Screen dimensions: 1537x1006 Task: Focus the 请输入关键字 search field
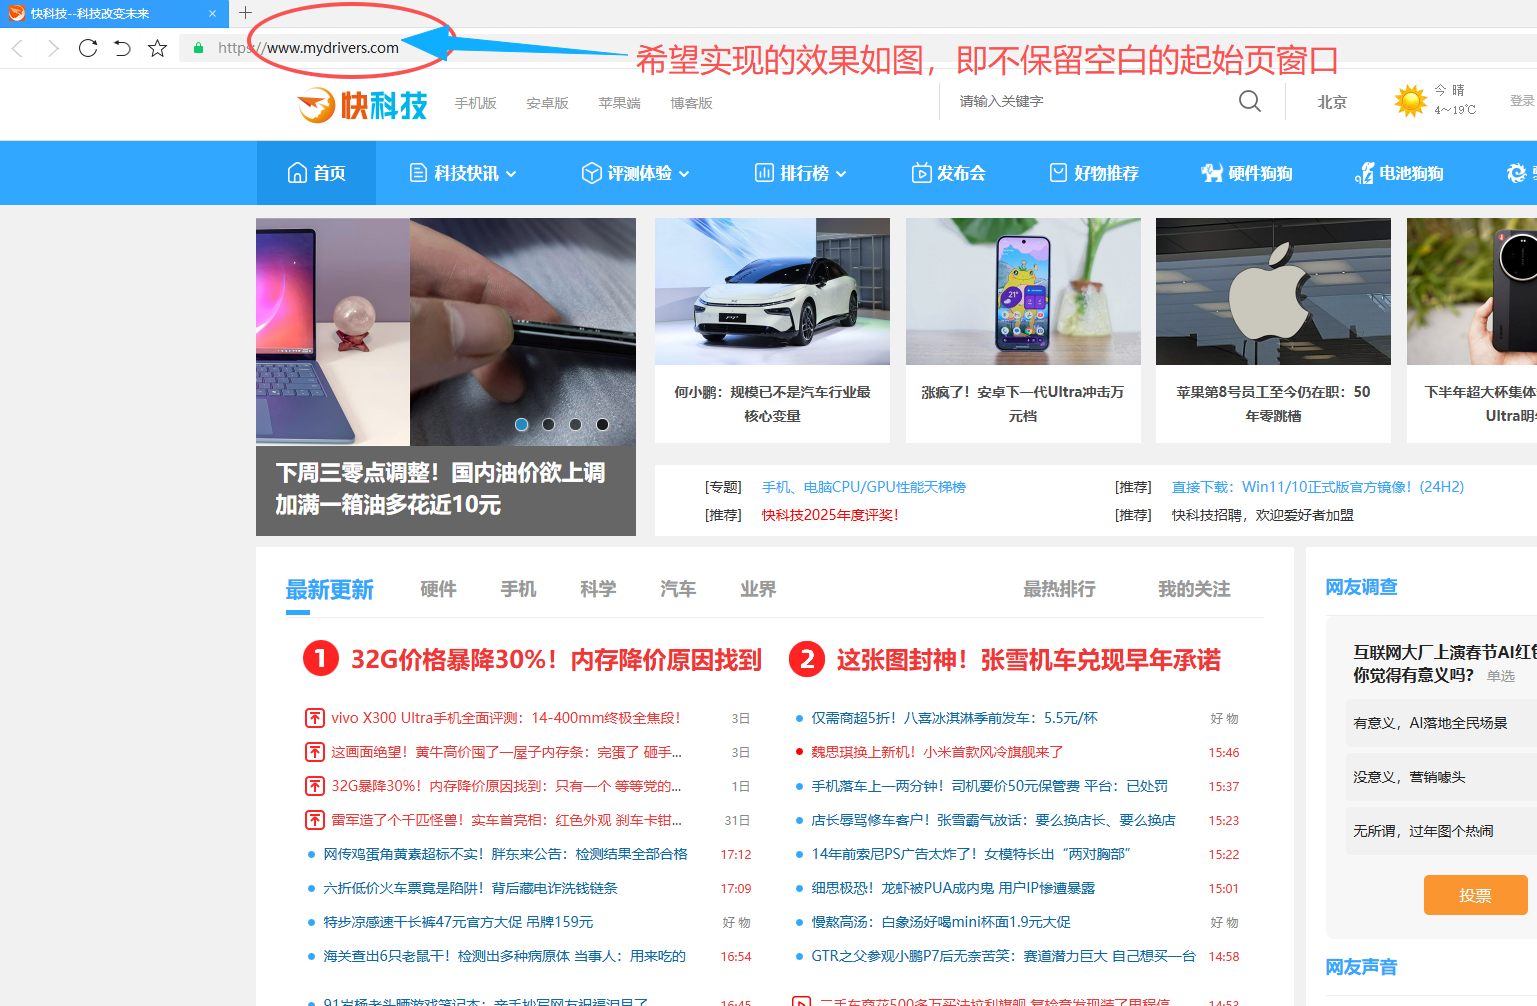pyautogui.click(x=1090, y=101)
